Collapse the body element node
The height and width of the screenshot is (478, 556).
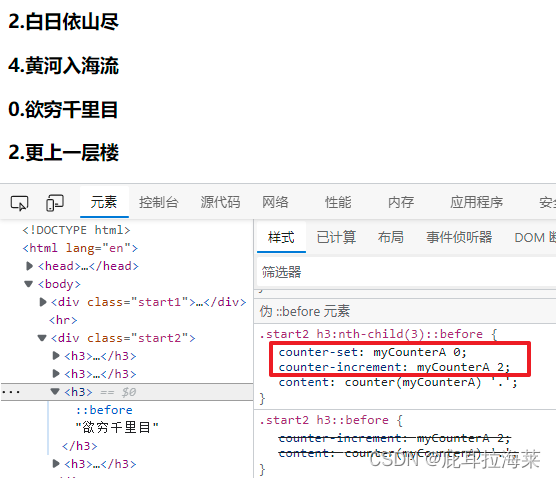[x=29, y=284]
